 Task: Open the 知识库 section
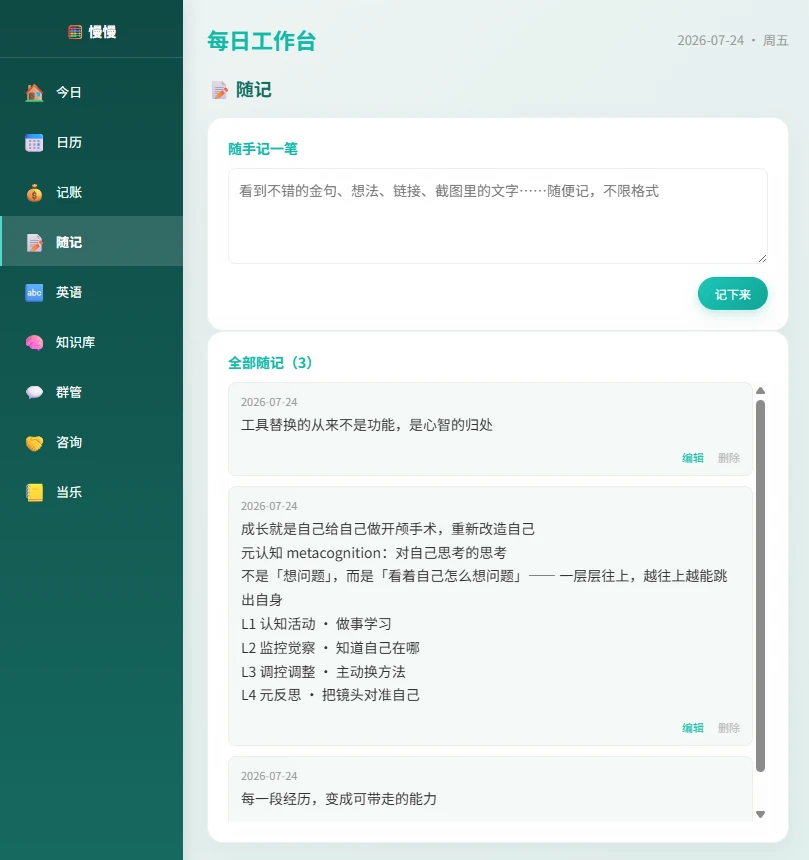(x=92, y=342)
